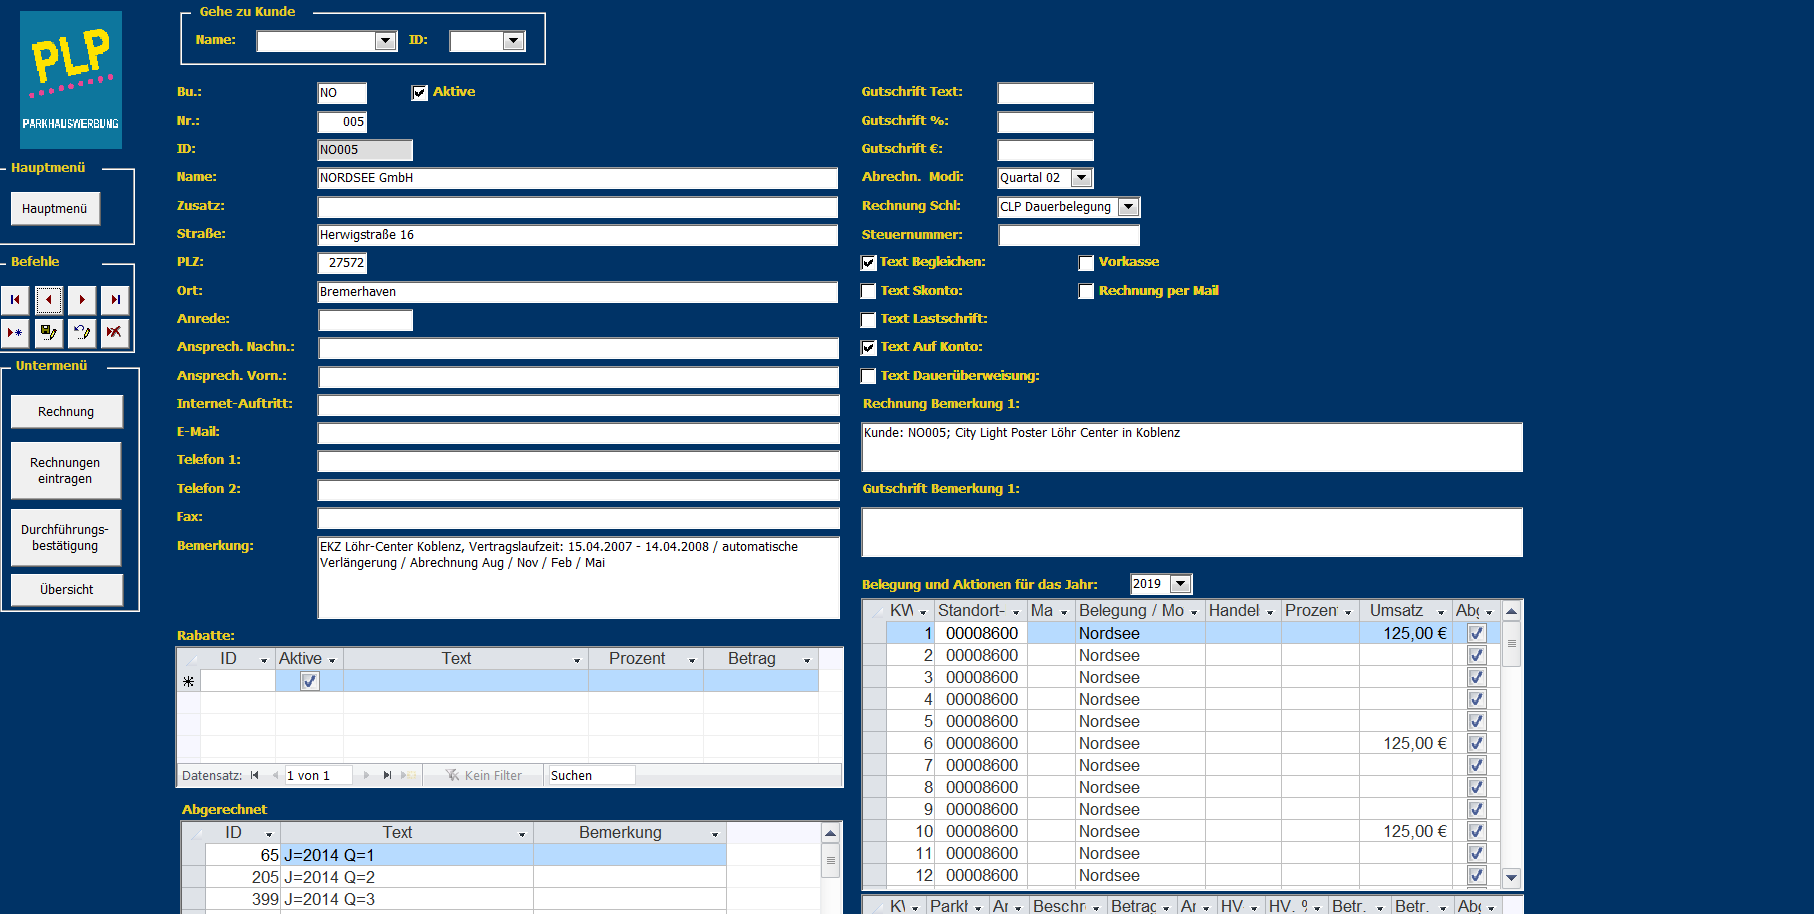1814x914 pixels.
Task: Uncheck the Aktive checkbox
Action: (420, 93)
